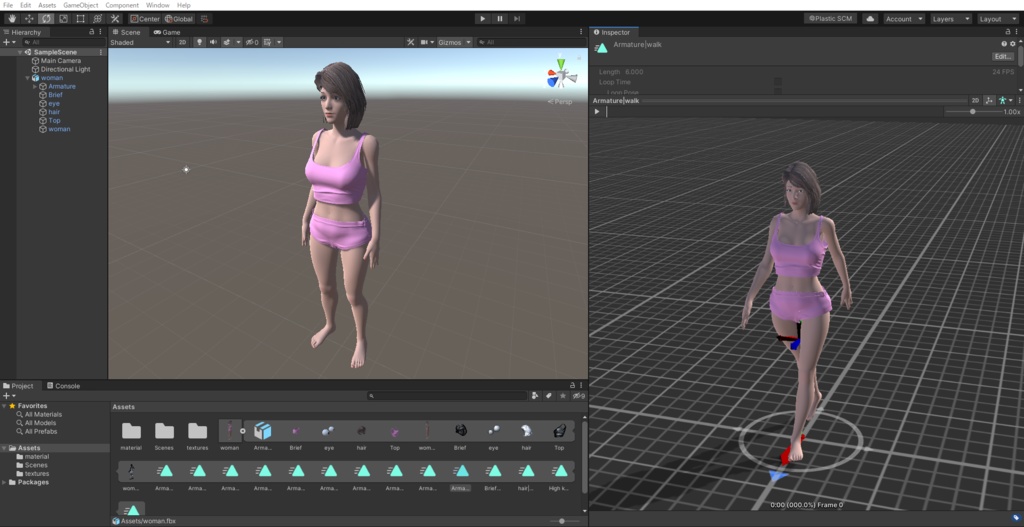The width and height of the screenshot is (1024, 527).
Task: Toggle Global handle rotation button
Action: coord(179,19)
